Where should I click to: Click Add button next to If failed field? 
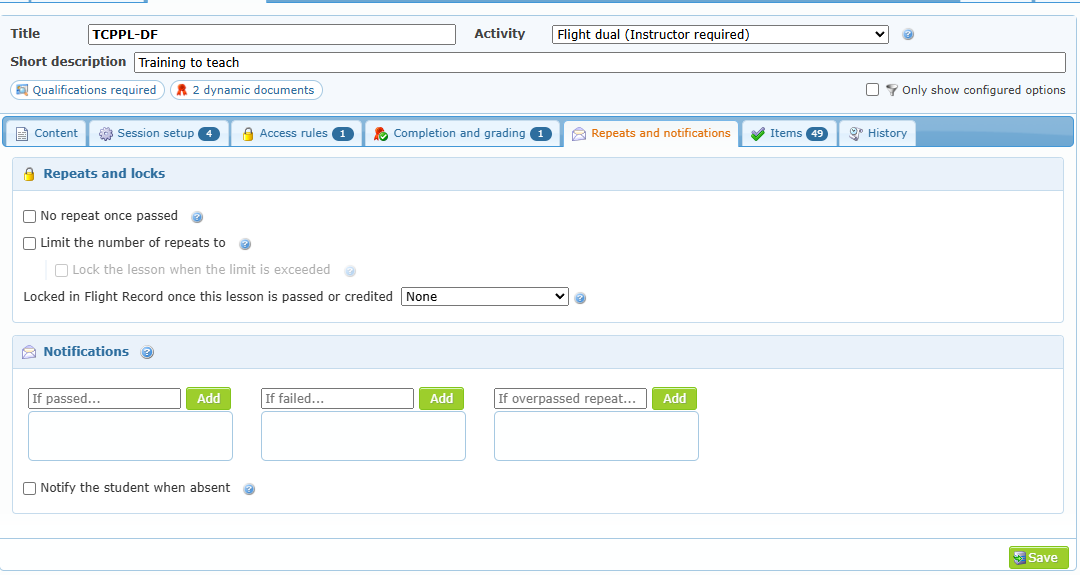pos(441,399)
